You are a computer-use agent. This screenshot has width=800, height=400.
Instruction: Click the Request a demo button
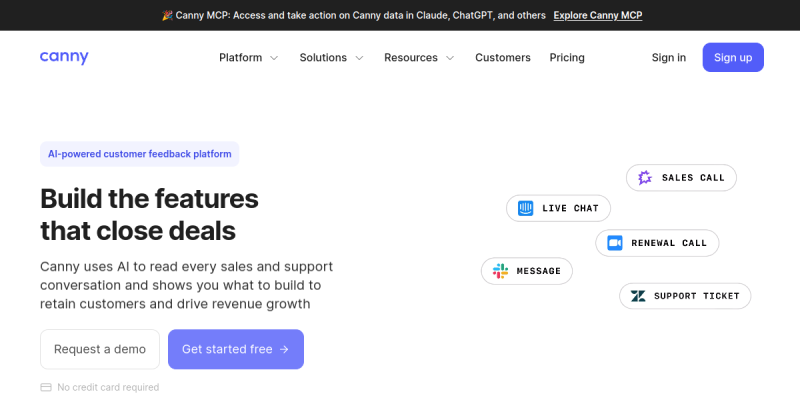pos(99,349)
